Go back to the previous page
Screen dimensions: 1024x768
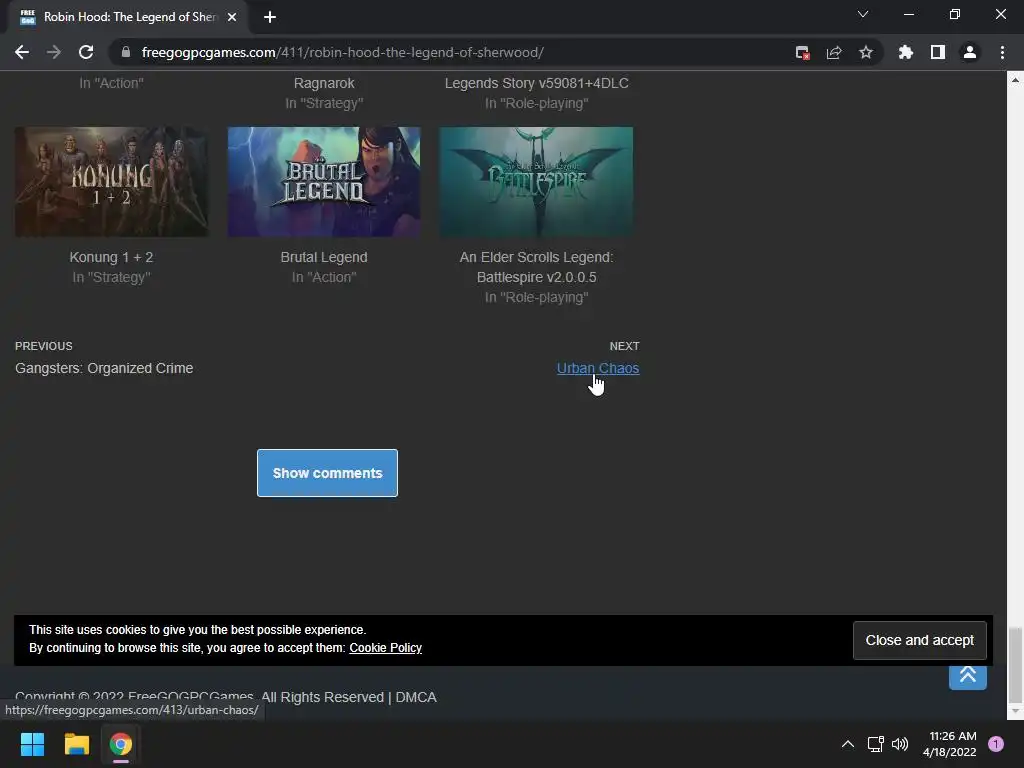click(x=22, y=52)
